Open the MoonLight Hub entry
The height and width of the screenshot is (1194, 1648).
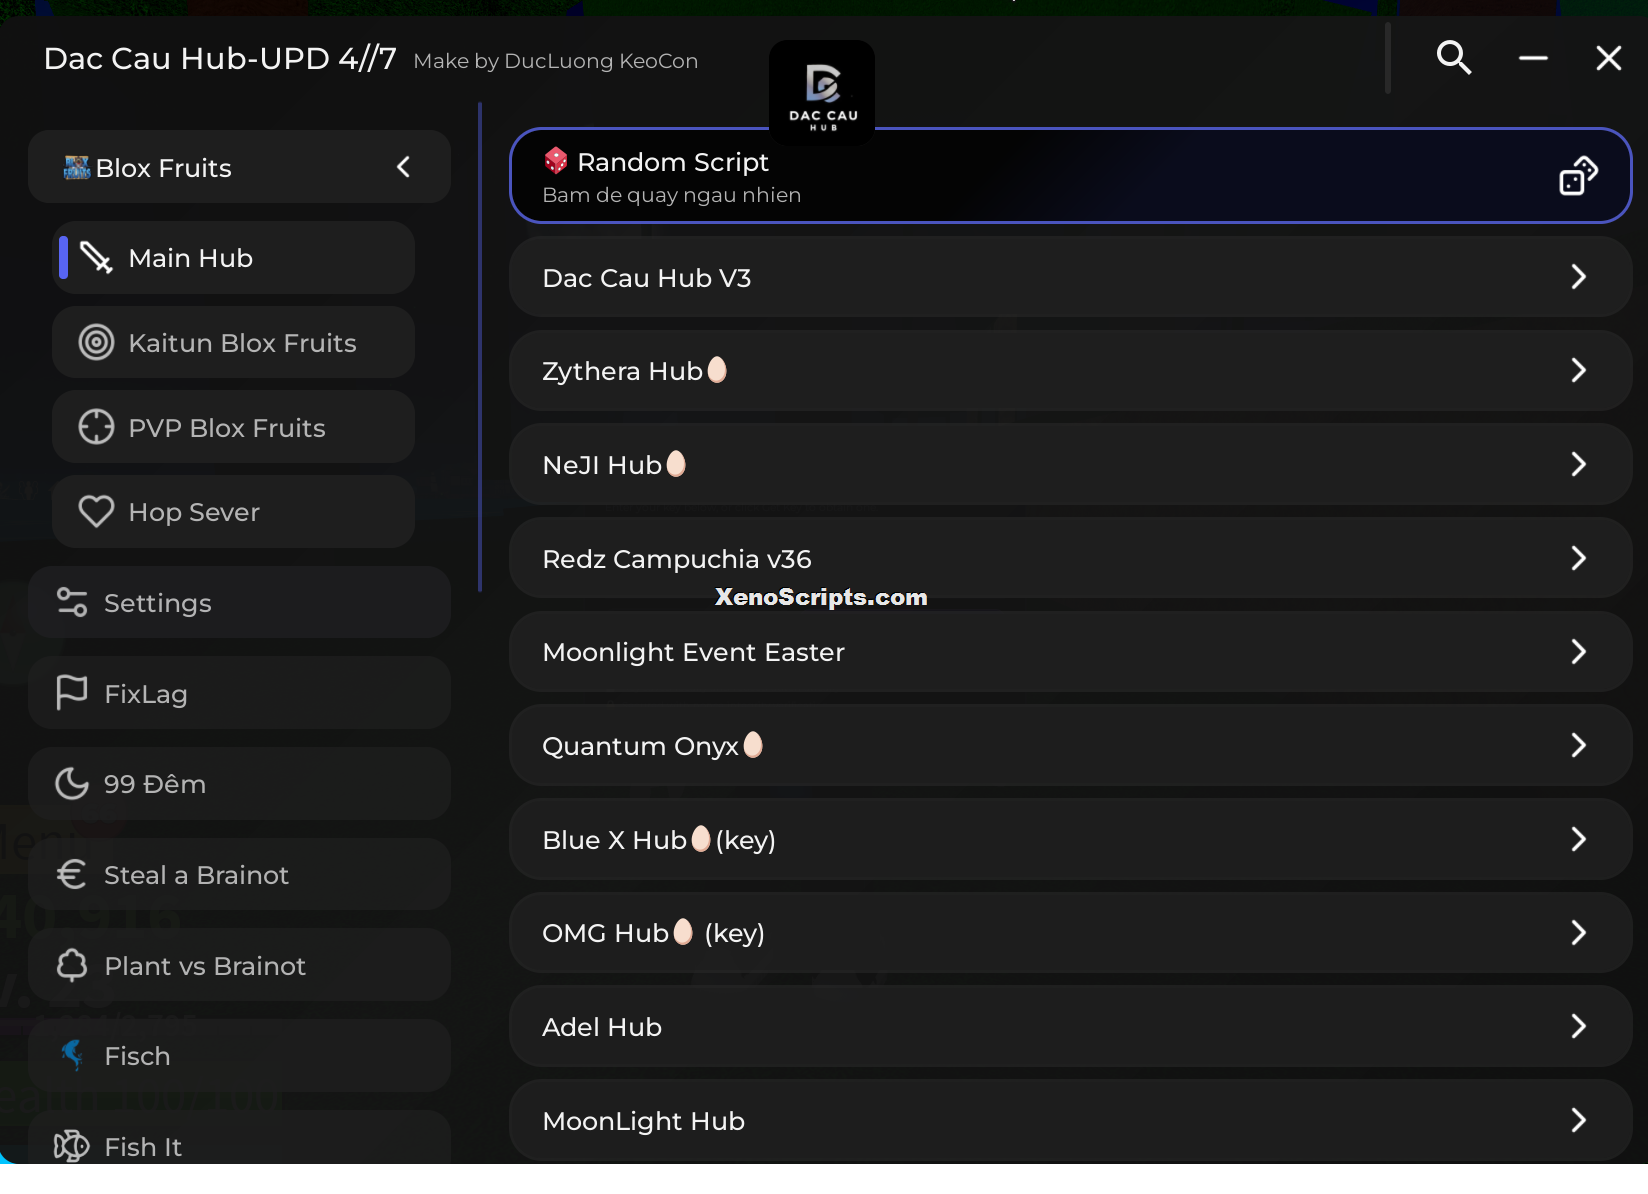tap(1070, 1120)
